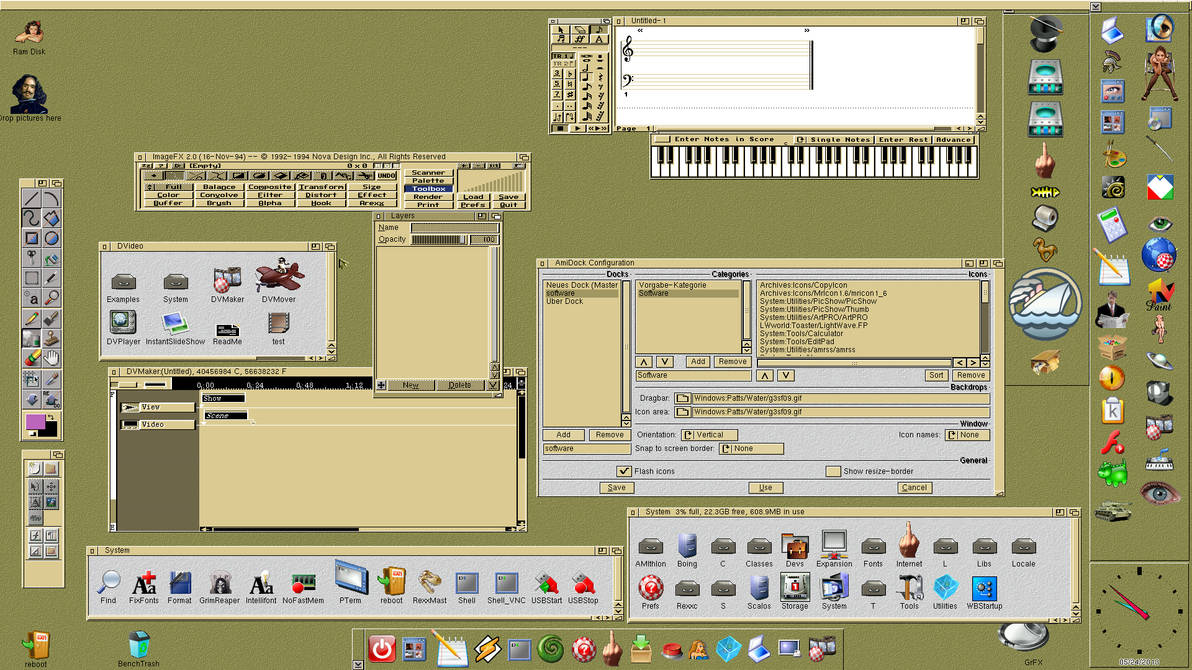The width and height of the screenshot is (1192, 670).
Task: Disable the Flash icons checkbox
Action: pyautogui.click(x=624, y=470)
